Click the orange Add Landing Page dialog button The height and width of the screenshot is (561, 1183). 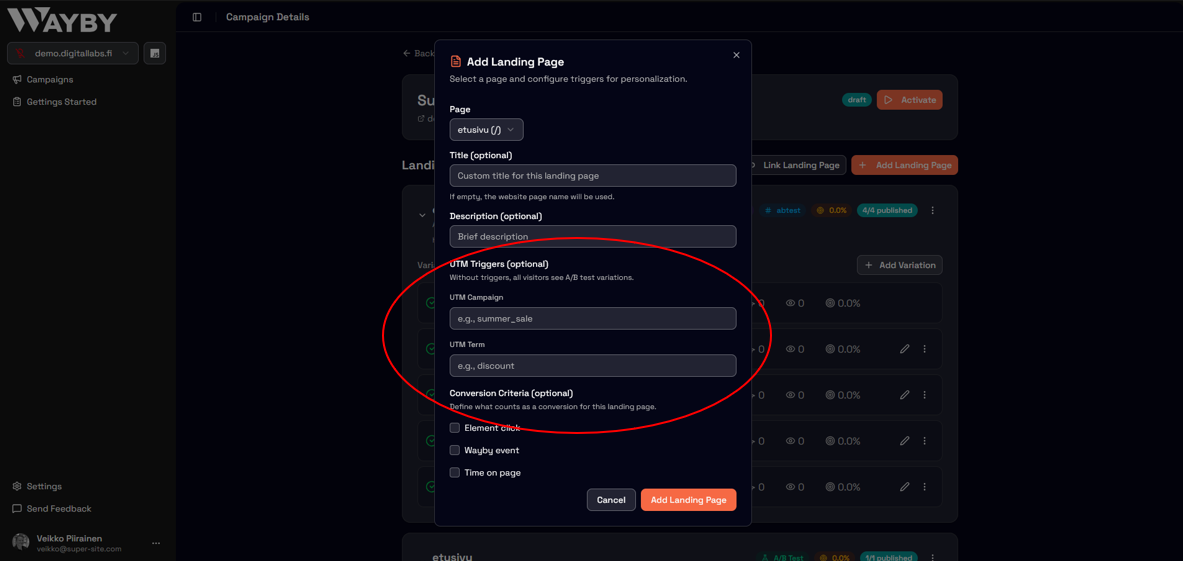[689, 500]
